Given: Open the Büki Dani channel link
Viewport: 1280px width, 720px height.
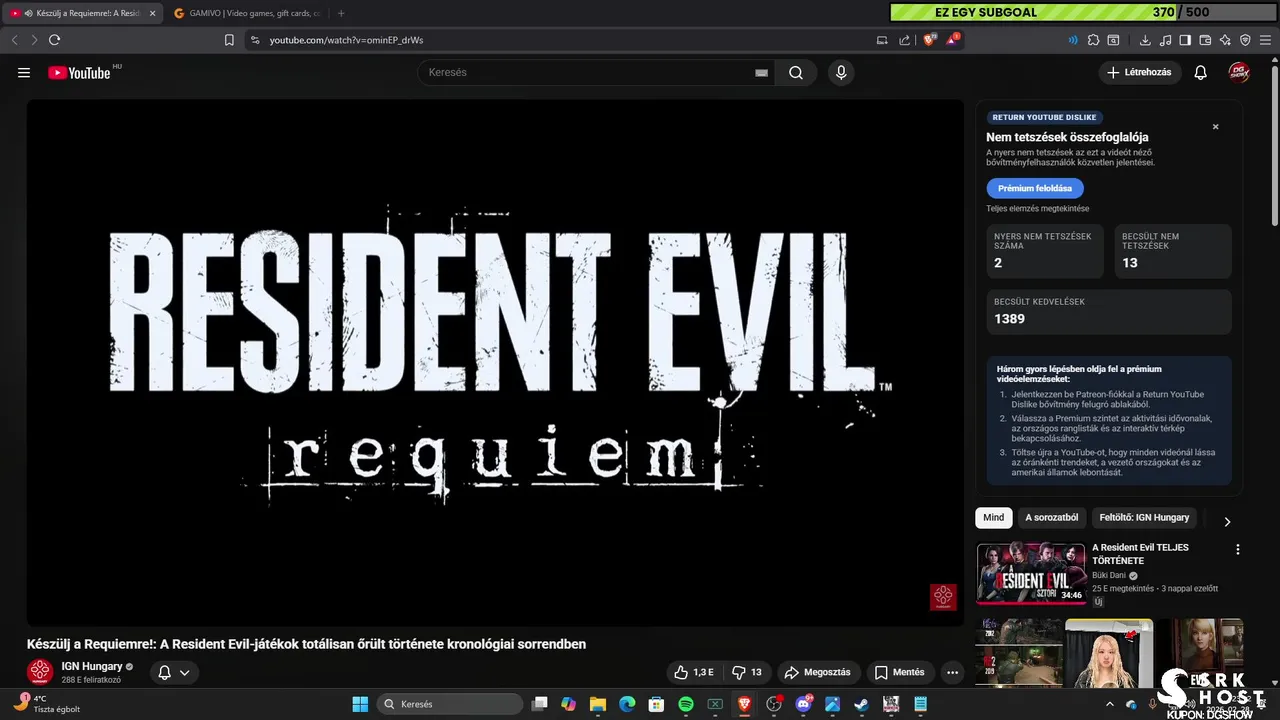Looking at the screenshot, I should [1109, 576].
